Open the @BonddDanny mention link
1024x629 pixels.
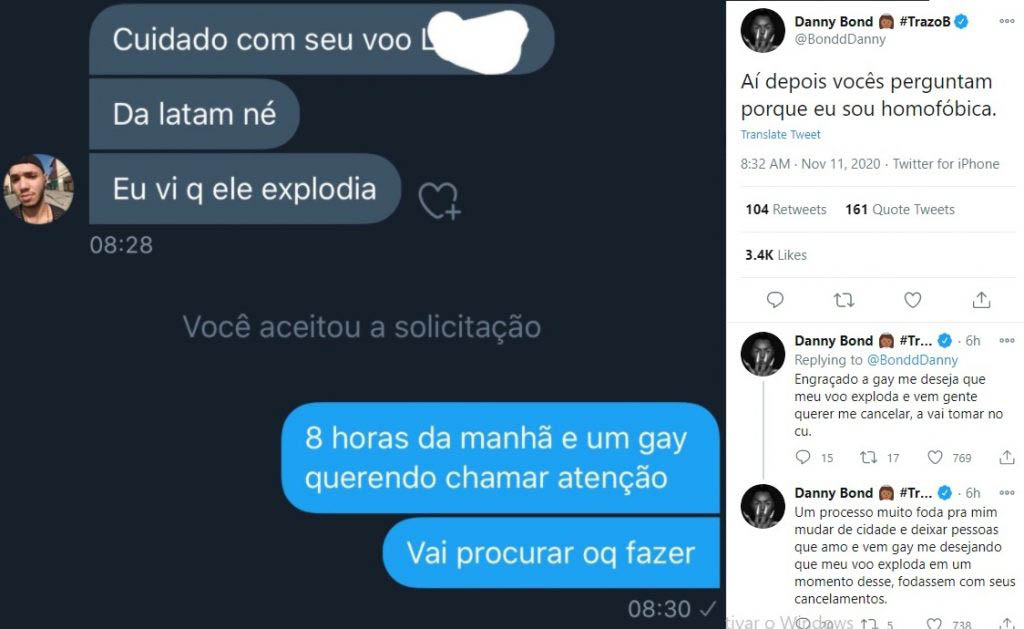point(912,360)
